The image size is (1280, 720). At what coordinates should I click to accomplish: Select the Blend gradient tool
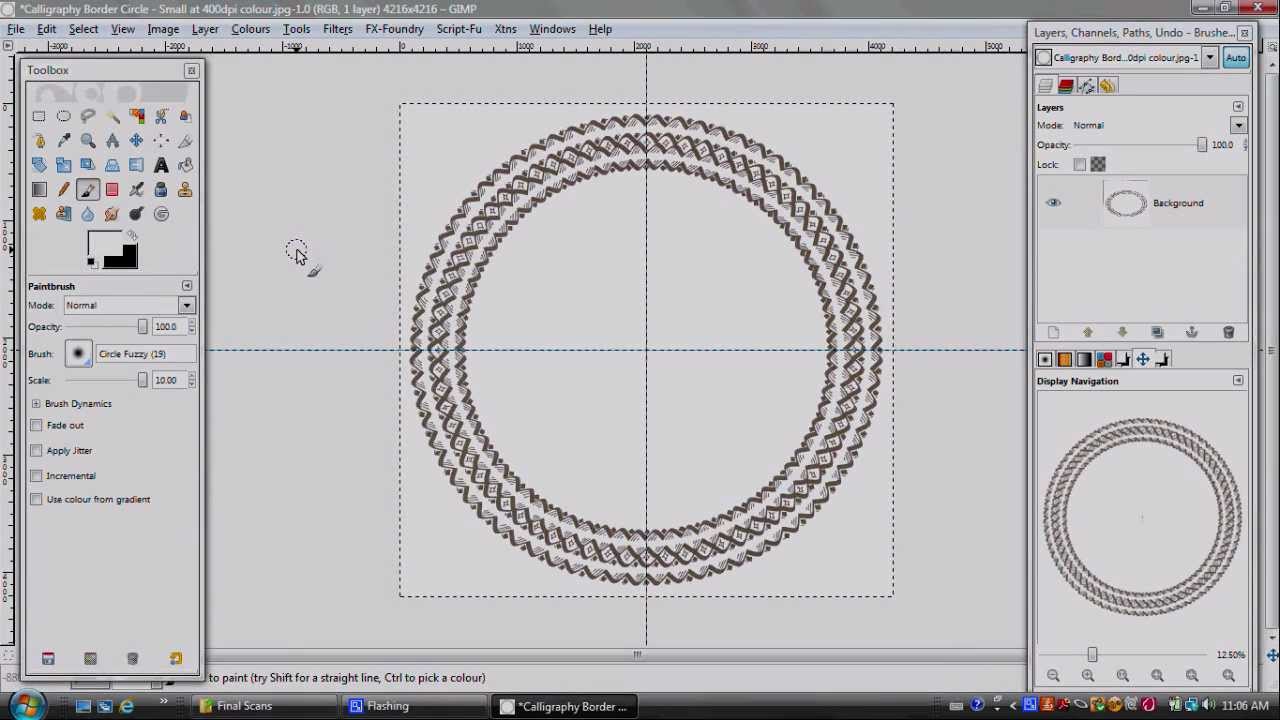coord(39,190)
